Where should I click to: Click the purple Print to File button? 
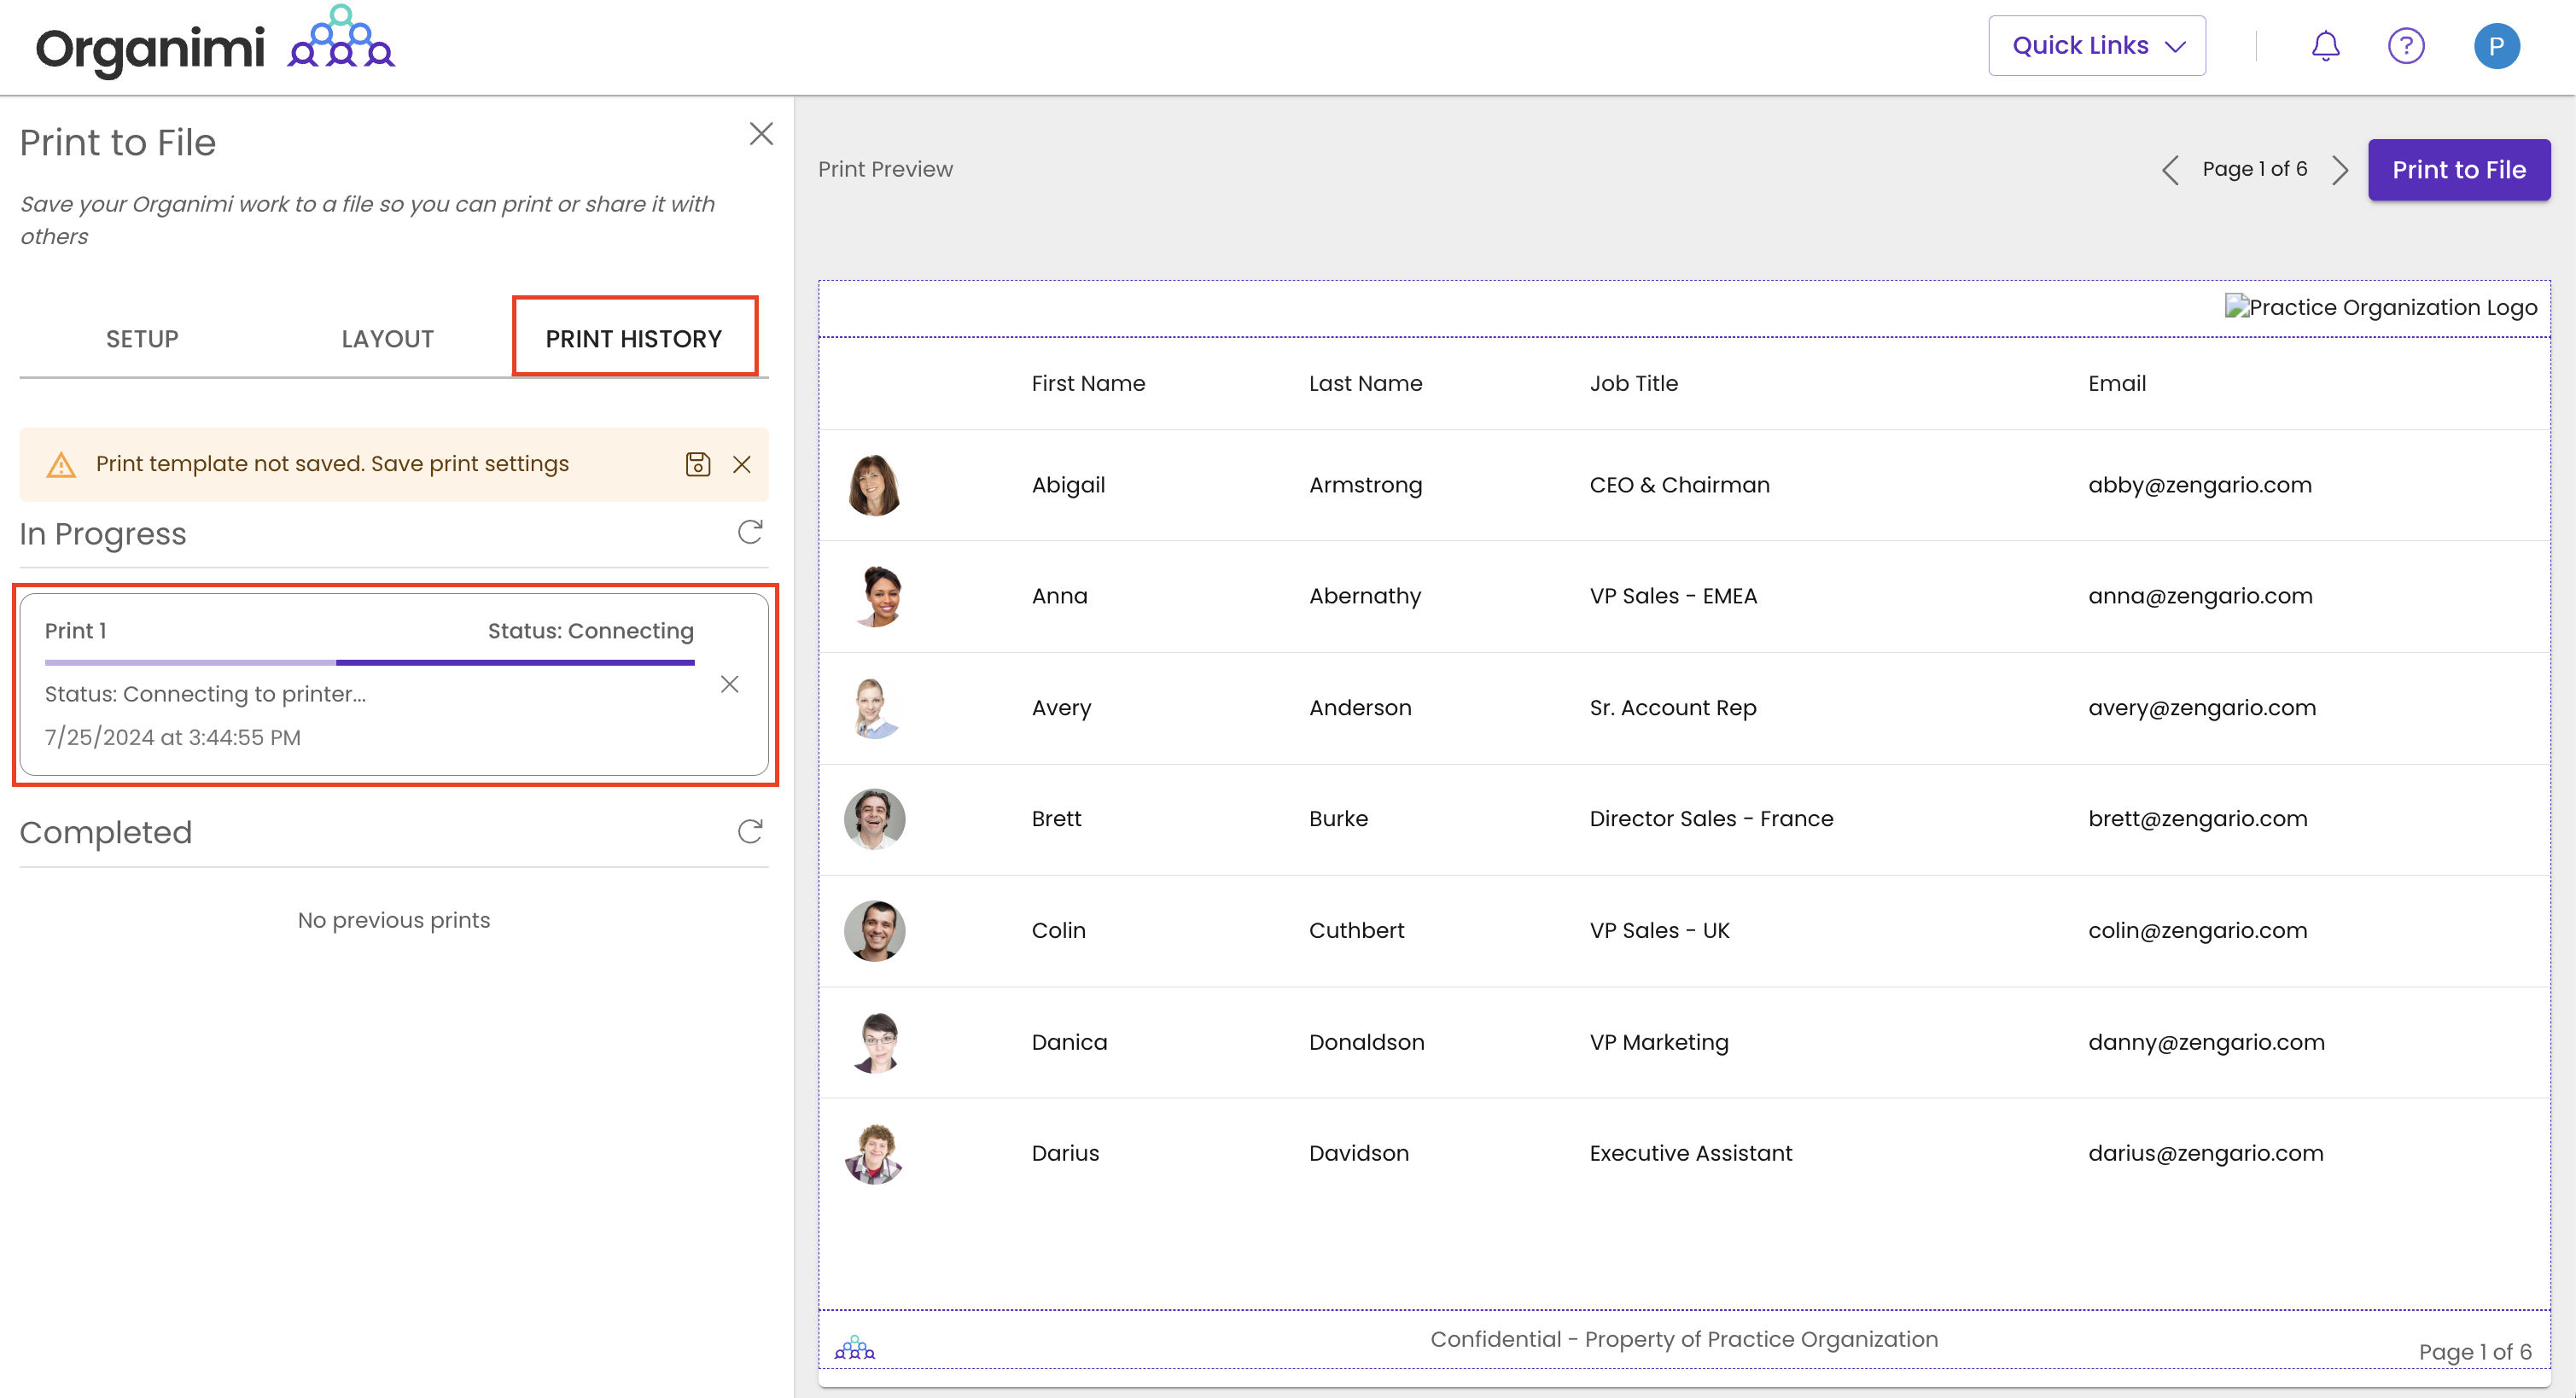[x=2458, y=170]
